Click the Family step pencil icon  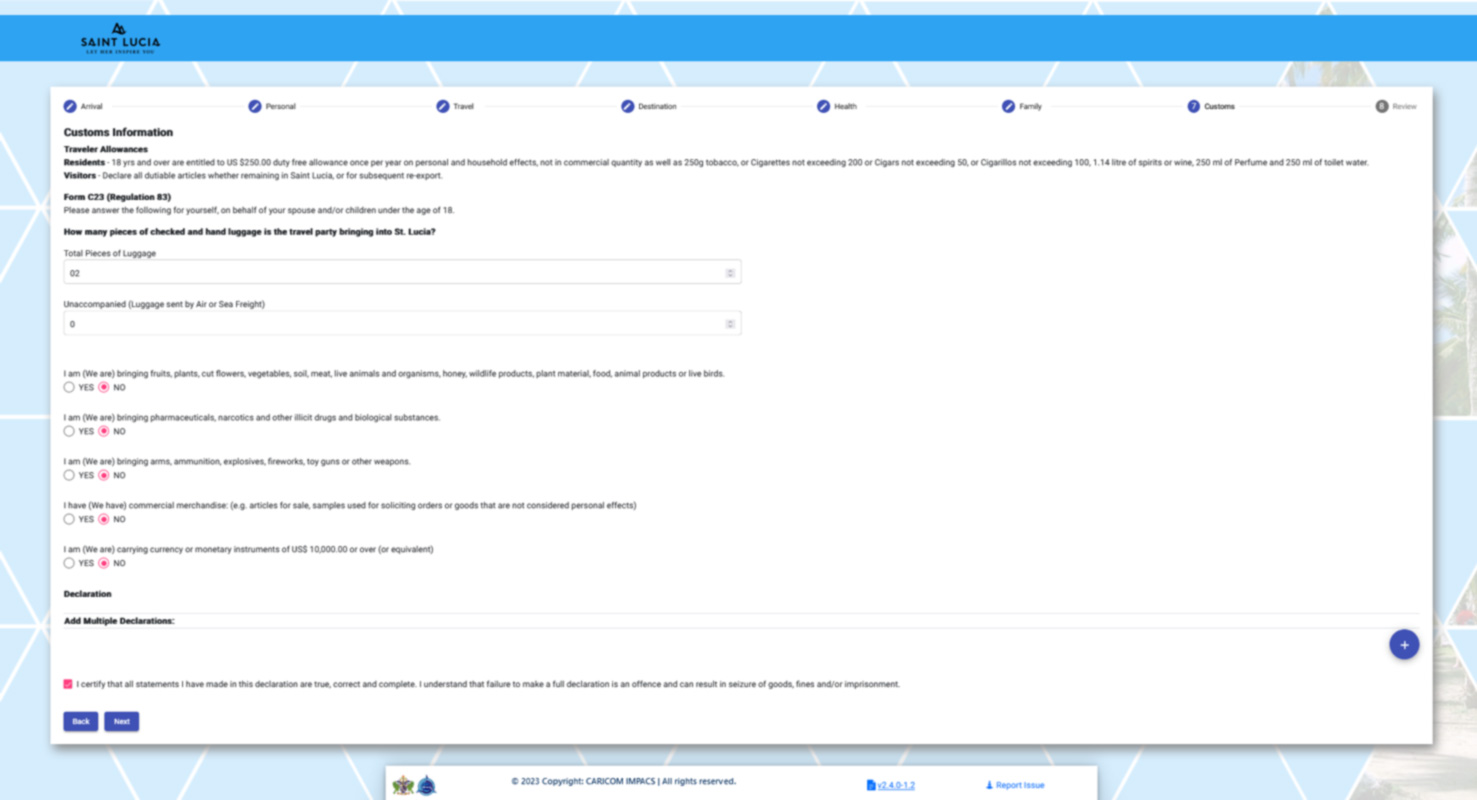pyautogui.click(x=1008, y=106)
